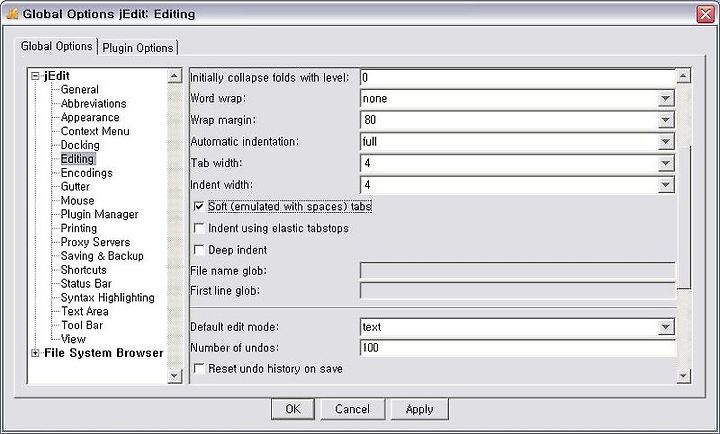This screenshot has height=434, width=720.
Task: Click the editing pane scroll-down arrow
Action: (x=683, y=376)
